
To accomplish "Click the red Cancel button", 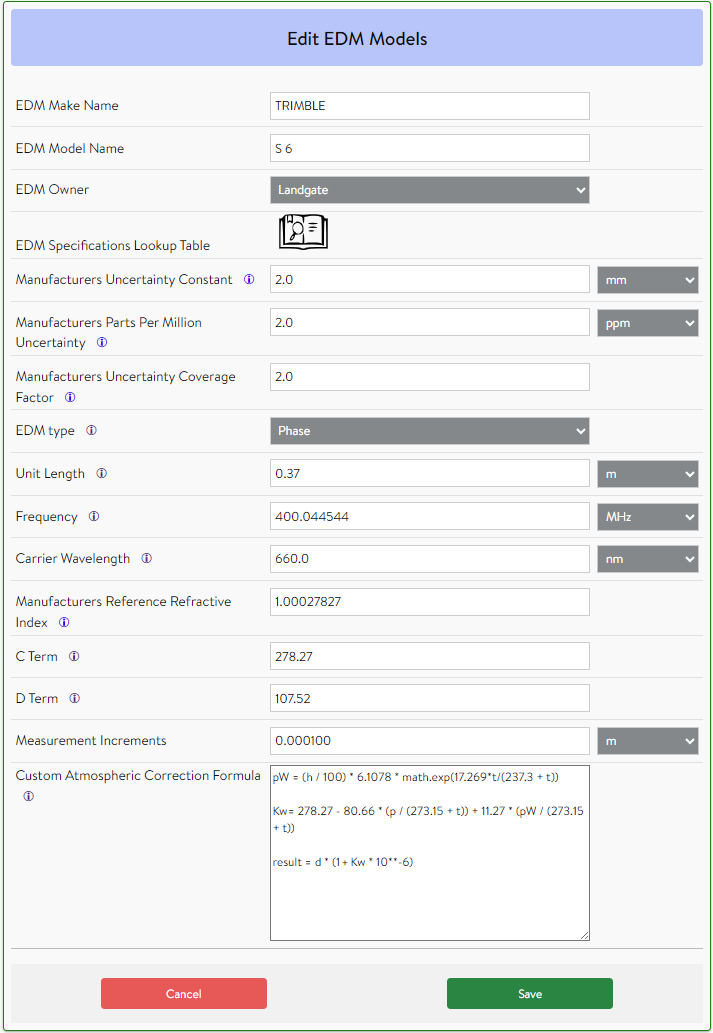I will pos(183,993).
